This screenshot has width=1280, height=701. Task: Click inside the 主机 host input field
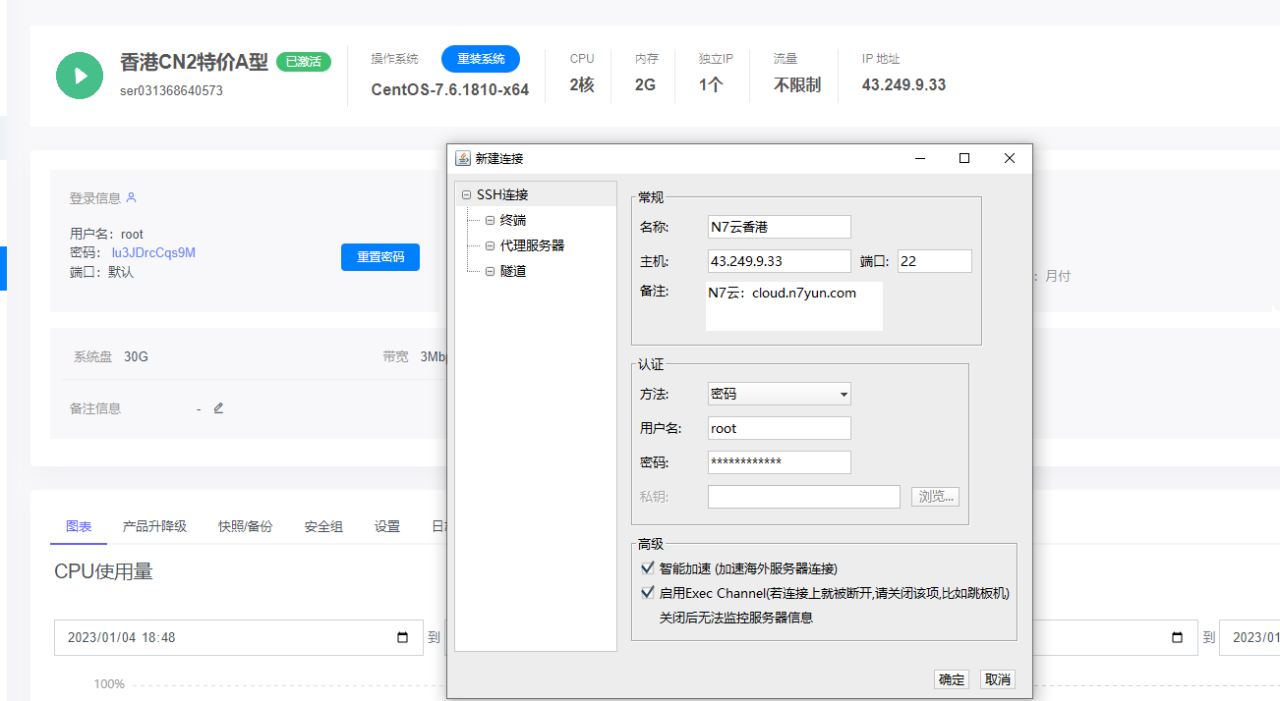coord(778,261)
